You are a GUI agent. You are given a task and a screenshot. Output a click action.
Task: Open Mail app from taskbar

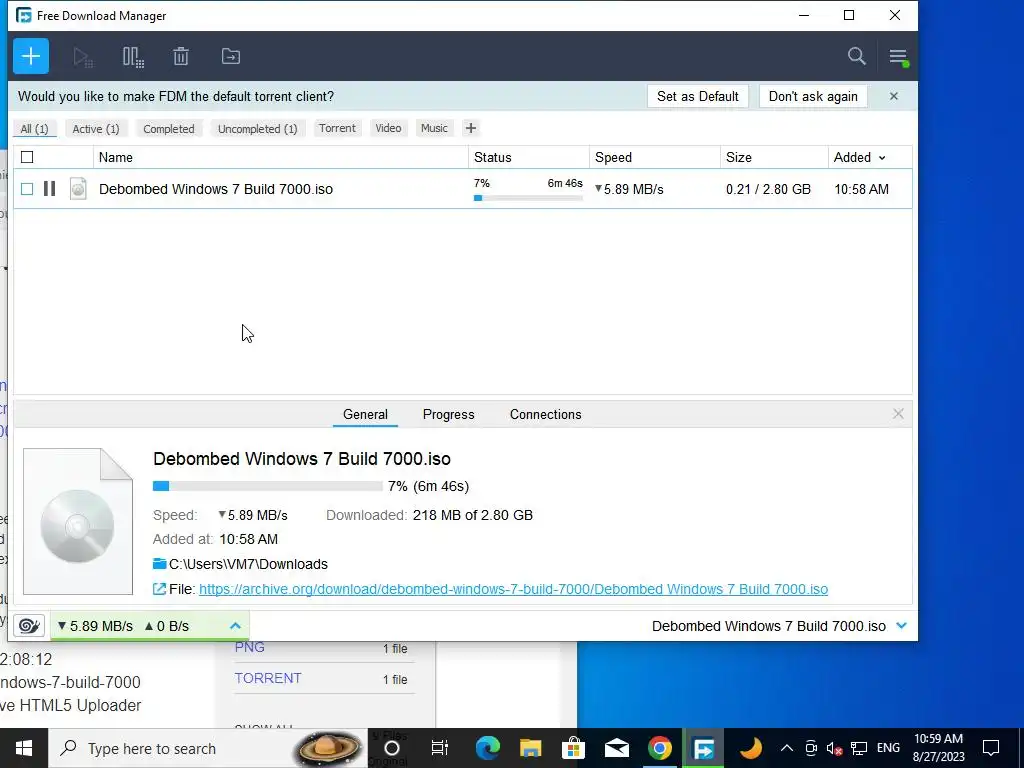[x=616, y=748]
